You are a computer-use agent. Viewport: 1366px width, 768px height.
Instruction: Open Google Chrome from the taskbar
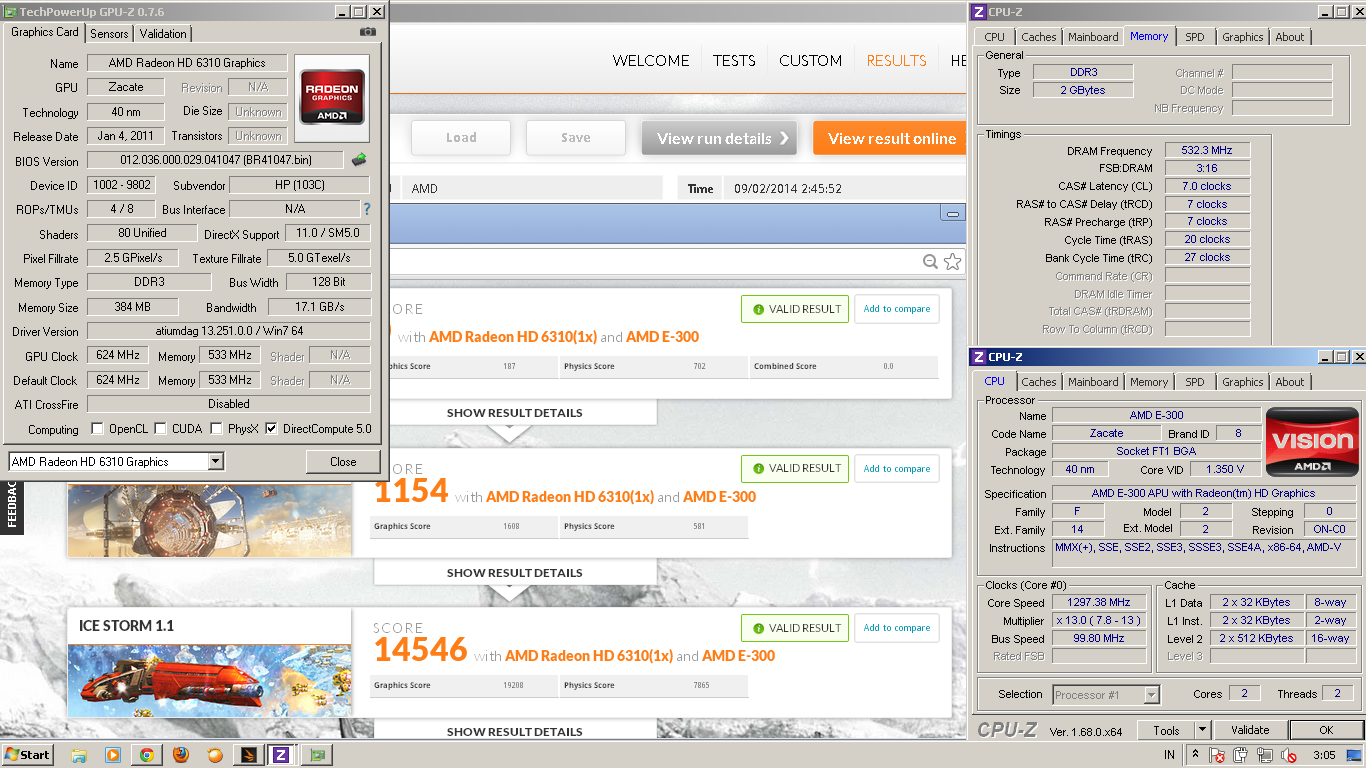click(x=146, y=755)
